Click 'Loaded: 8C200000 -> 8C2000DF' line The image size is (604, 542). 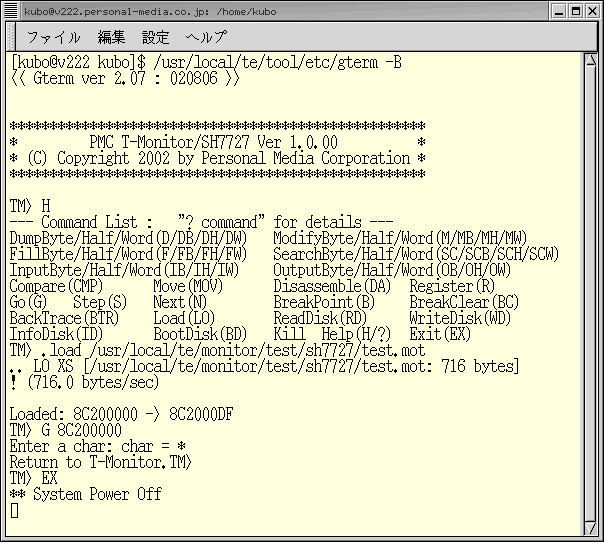click(121, 414)
